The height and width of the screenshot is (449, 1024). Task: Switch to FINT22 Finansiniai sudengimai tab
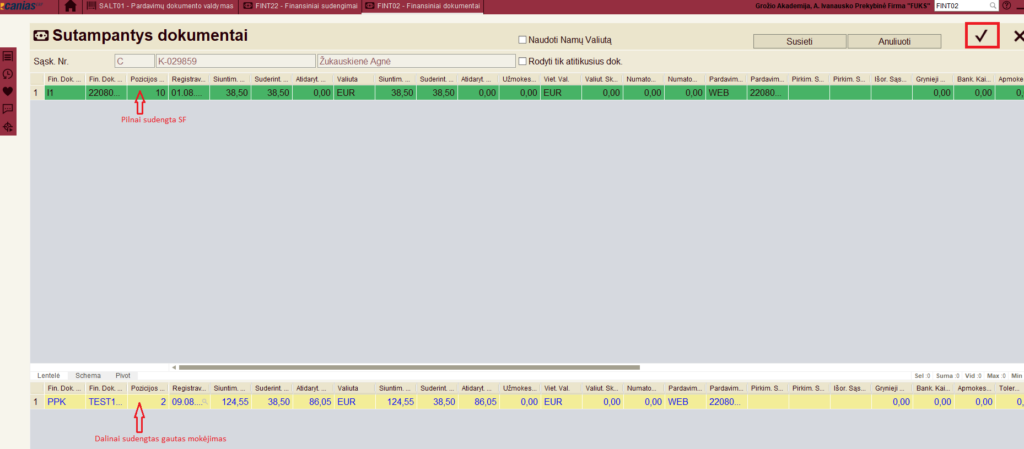tap(300, 6)
